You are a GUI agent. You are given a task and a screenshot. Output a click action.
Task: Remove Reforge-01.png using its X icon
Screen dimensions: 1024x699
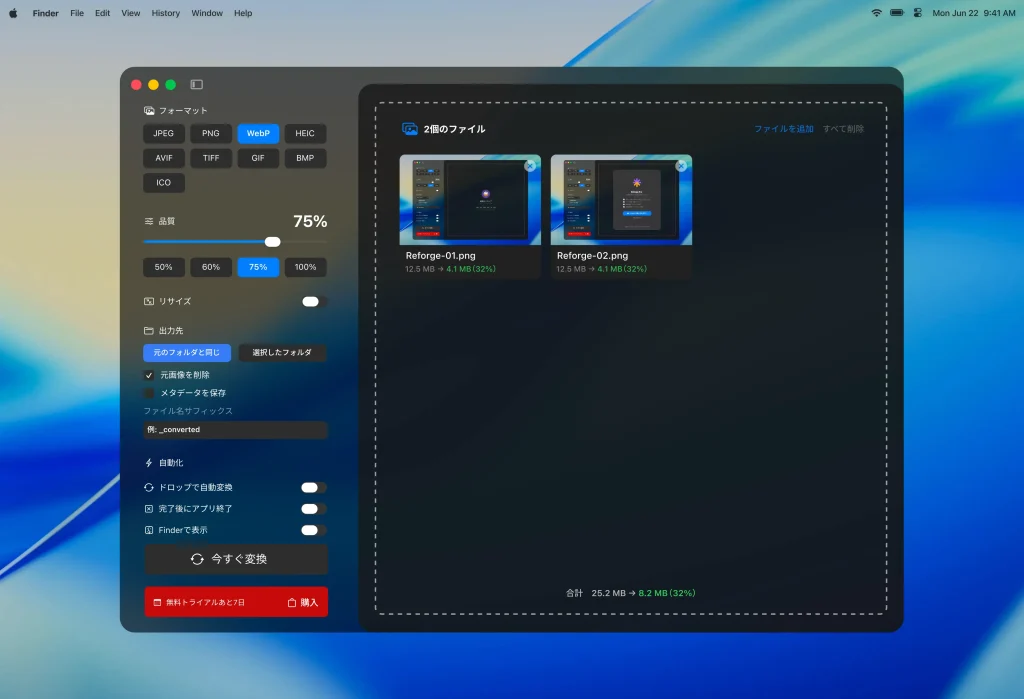coord(530,166)
